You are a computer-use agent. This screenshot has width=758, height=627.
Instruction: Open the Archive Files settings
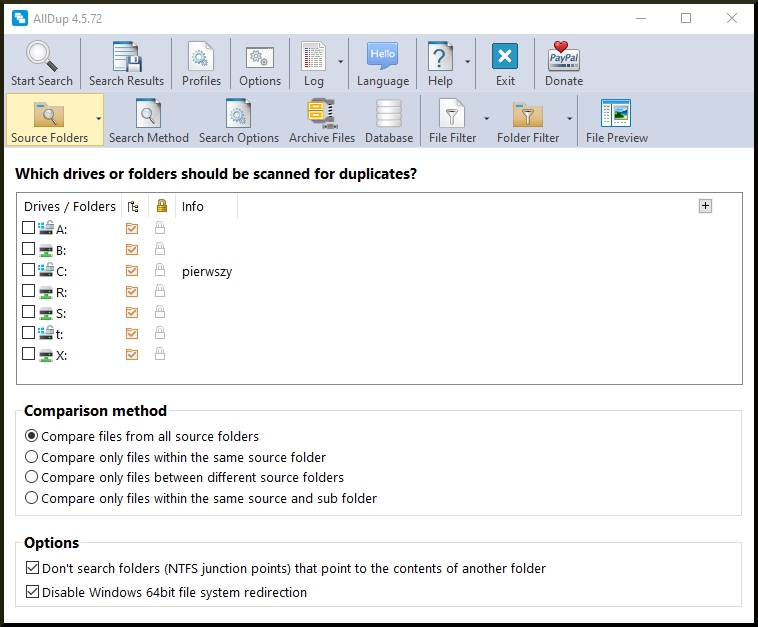321,114
